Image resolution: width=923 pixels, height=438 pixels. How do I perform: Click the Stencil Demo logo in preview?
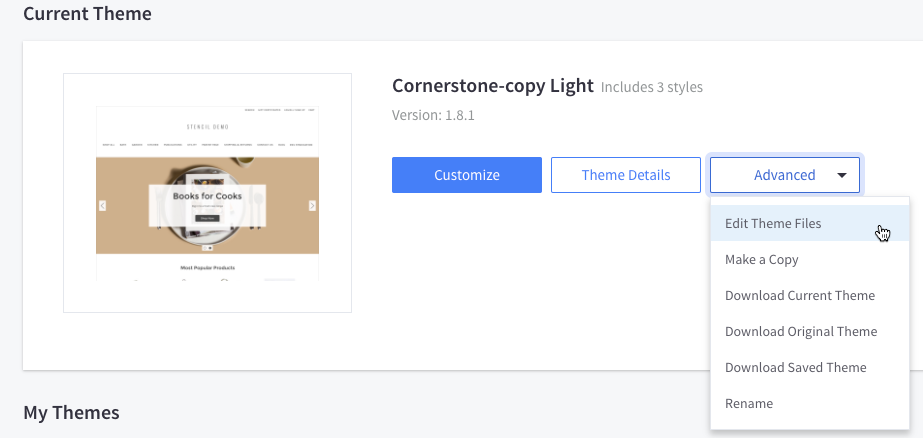click(x=207, y=127)
